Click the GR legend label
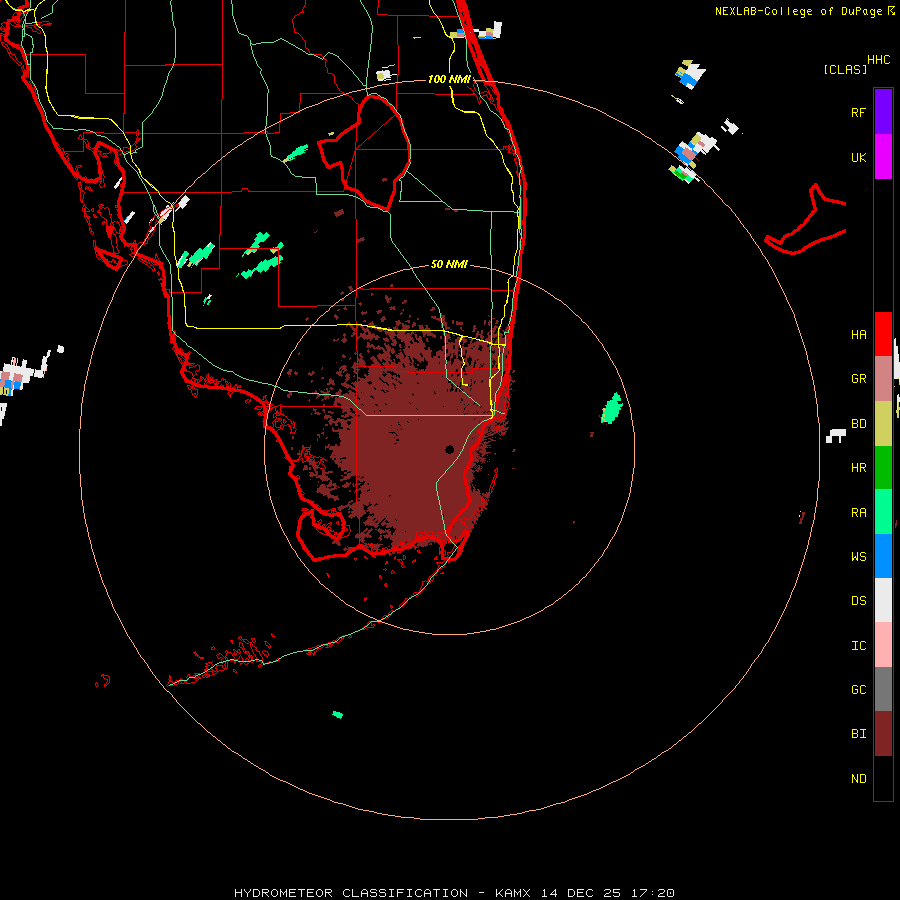The image size is (900, 900). pos(858,379)
